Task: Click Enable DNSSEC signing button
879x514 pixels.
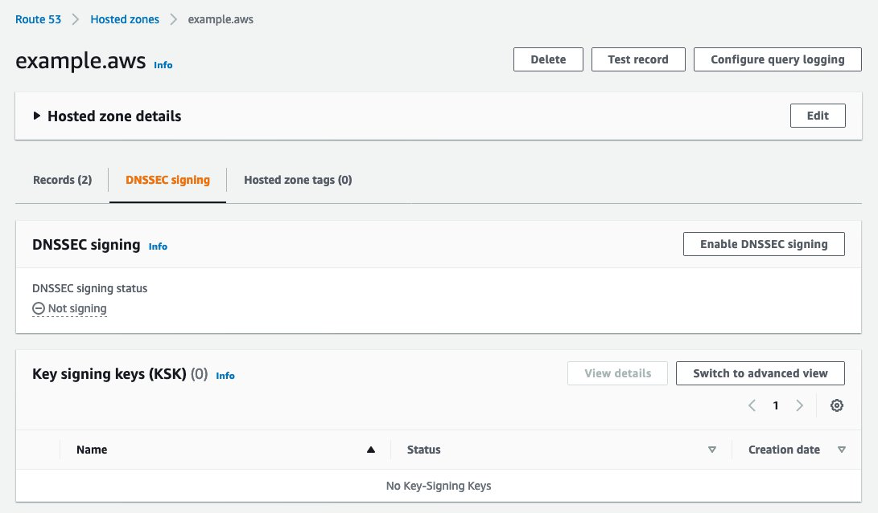Action: [x=764, y=244]
